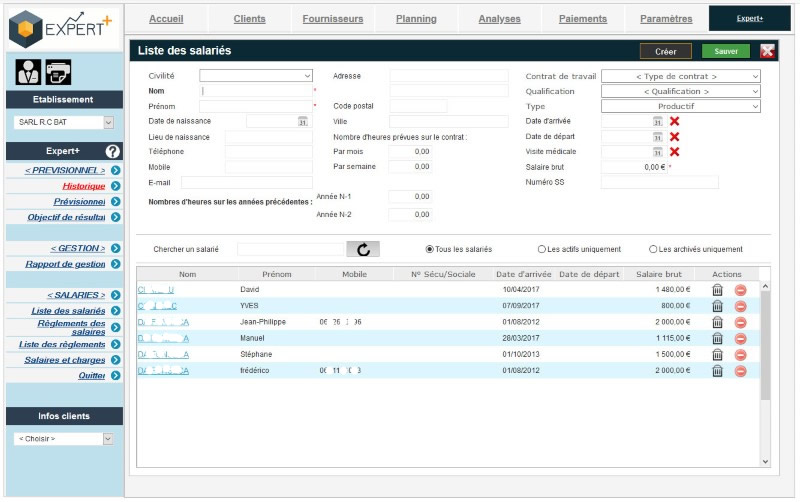The image size is (800, 502).
Task: Open the Accueil tab
Action: [166, 19]
